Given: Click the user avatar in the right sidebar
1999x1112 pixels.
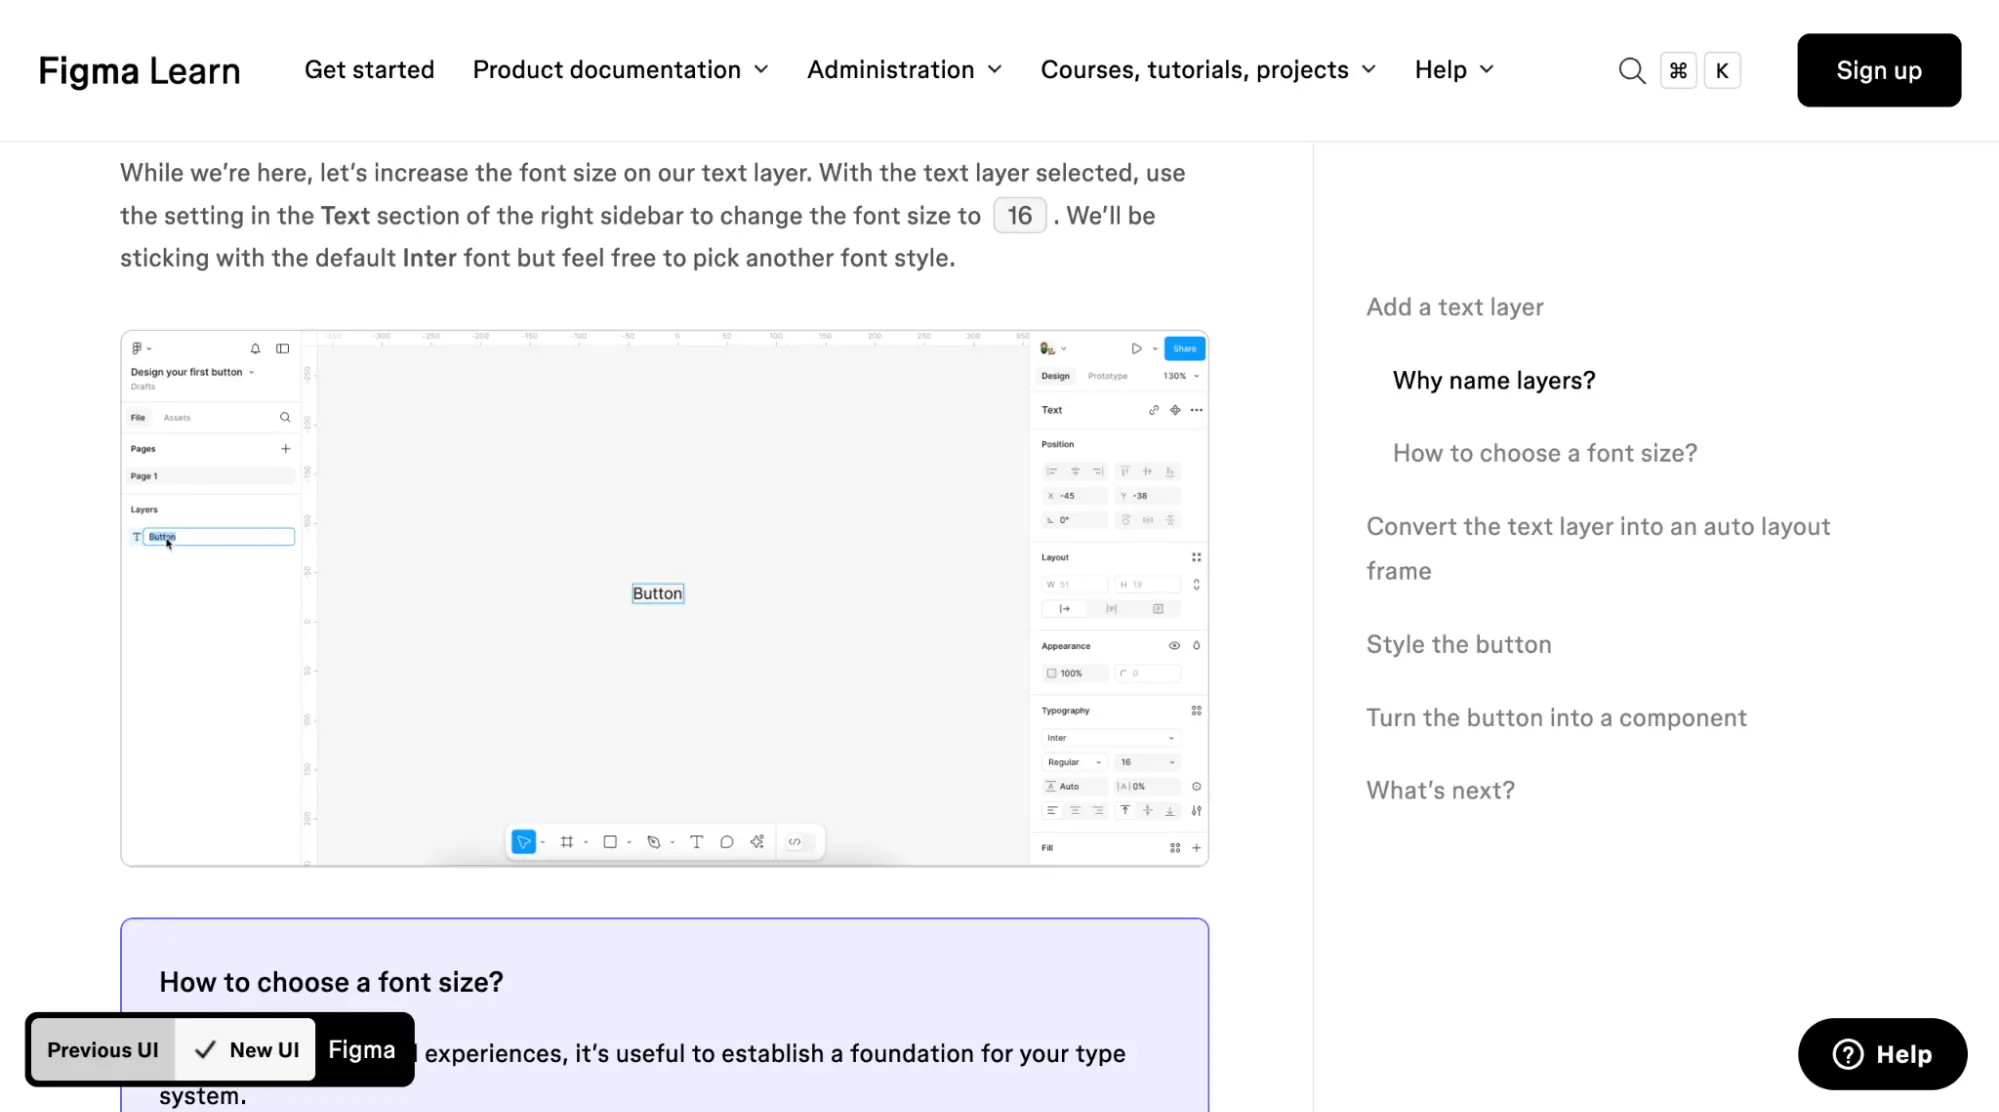Looking at the screenshot, I should 1047,349.
